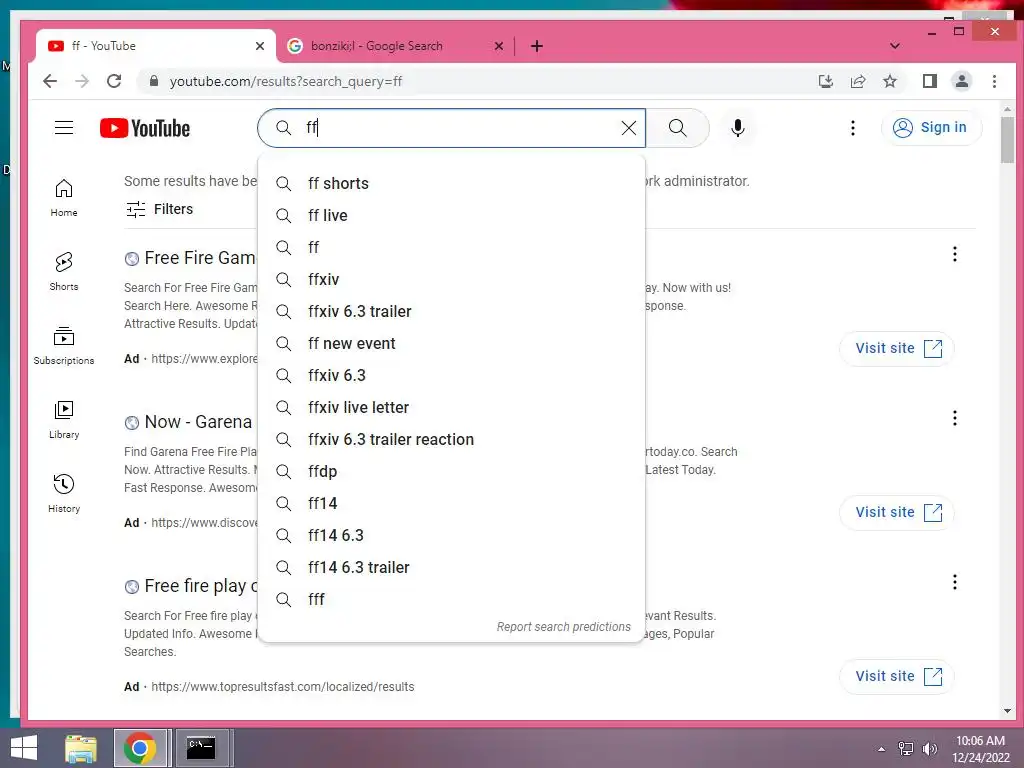This screenshot has width=1024, height=768.
Task: Open more options for Now - Garena ad
Action: click(955, 418)
